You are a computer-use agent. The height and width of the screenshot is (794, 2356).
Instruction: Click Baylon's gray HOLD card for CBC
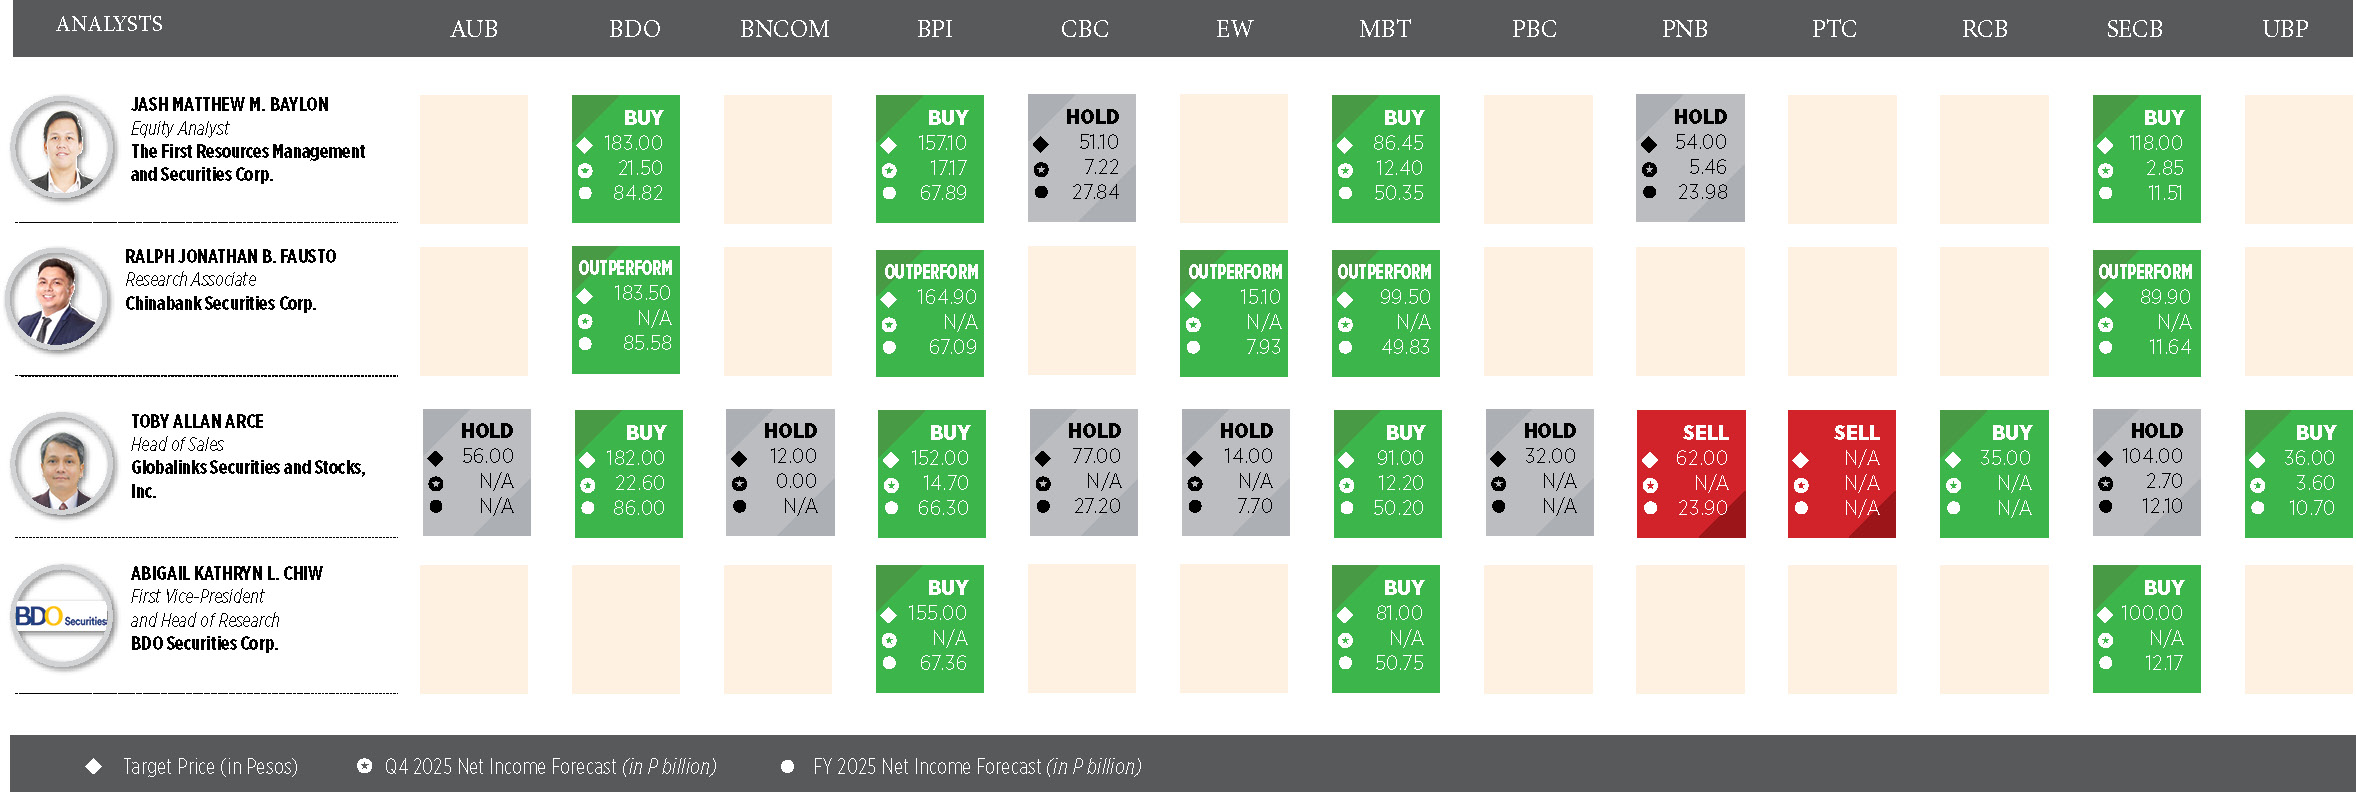[x=1081, y=158]
